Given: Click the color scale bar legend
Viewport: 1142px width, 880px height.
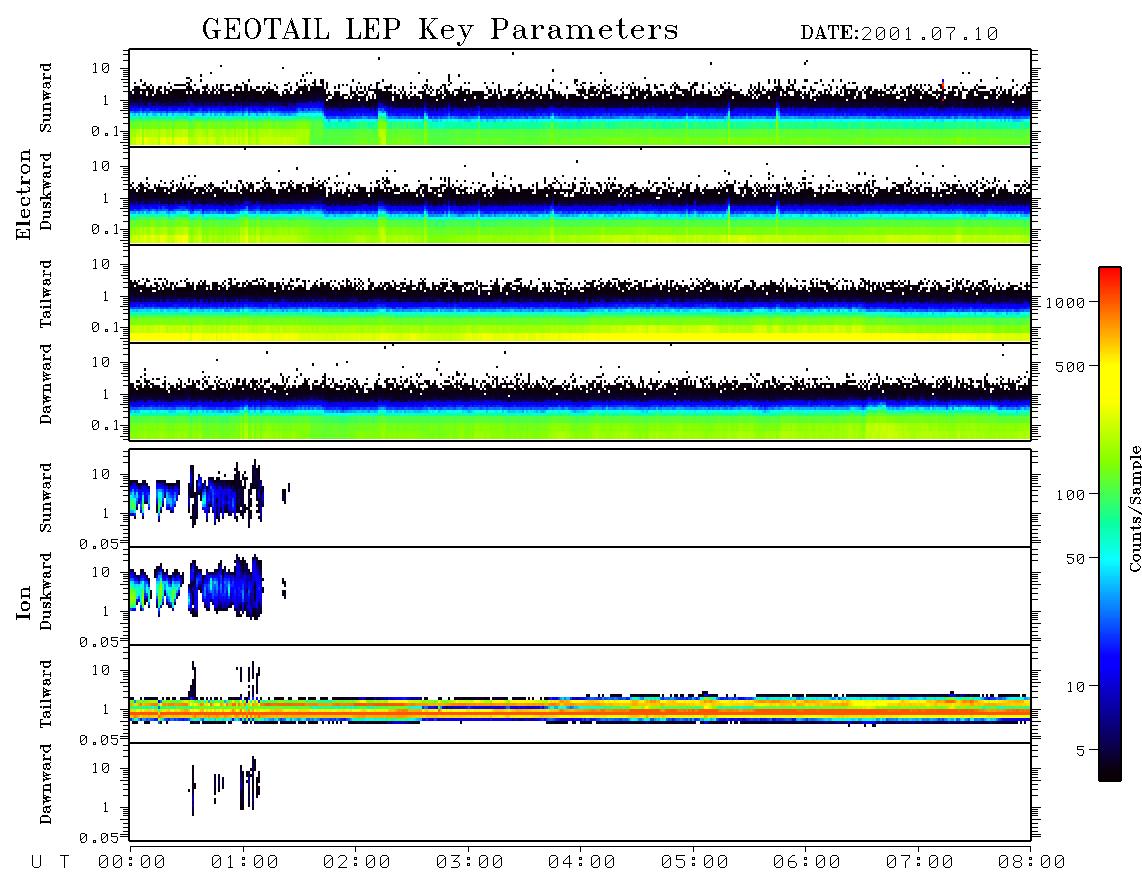Looking at the screenshot, I should pos(1110,524).
